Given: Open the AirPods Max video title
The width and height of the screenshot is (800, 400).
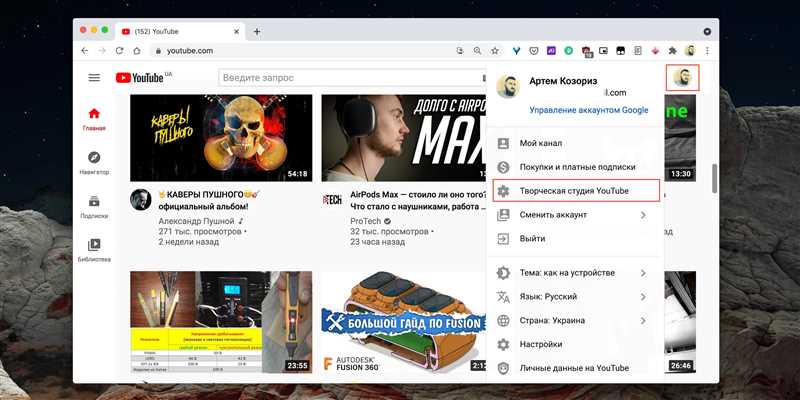Looking at the screenshot, I should (x=417, y=201).
